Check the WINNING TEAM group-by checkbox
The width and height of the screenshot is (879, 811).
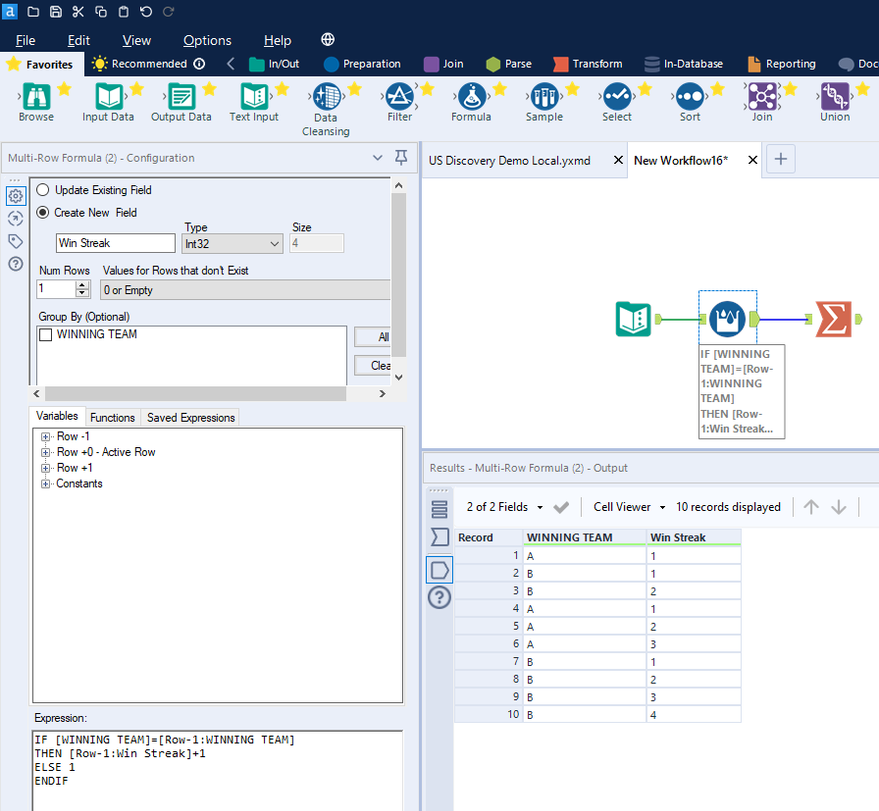[x=45, y=335]
